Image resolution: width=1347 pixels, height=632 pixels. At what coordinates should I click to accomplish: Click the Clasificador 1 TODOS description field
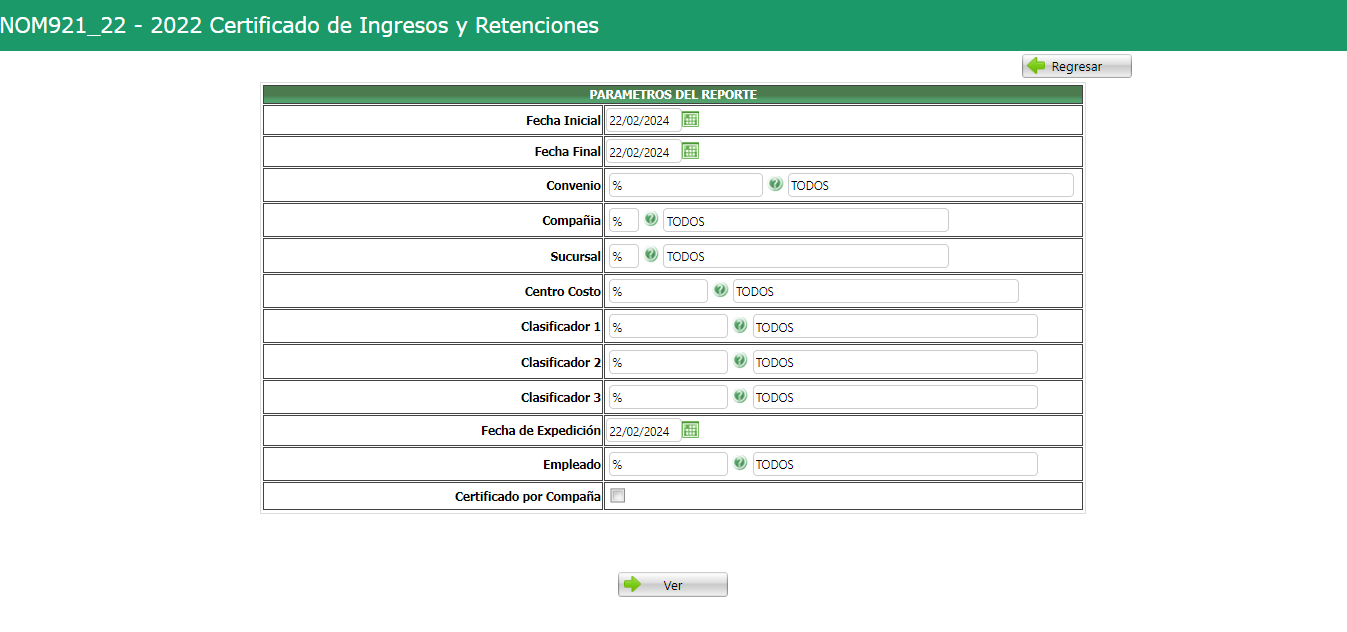pos(895,327)
